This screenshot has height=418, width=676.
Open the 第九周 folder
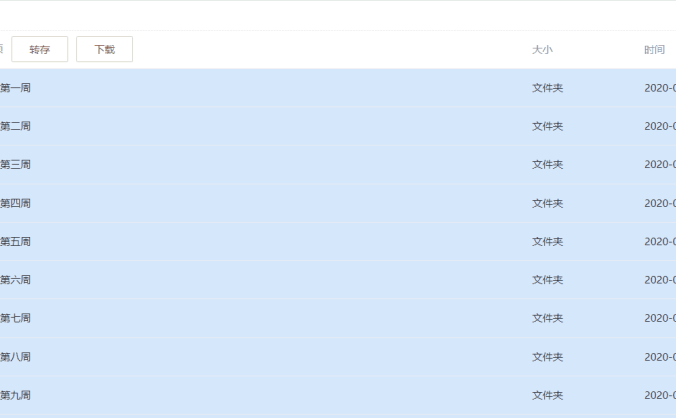(16, 395)
